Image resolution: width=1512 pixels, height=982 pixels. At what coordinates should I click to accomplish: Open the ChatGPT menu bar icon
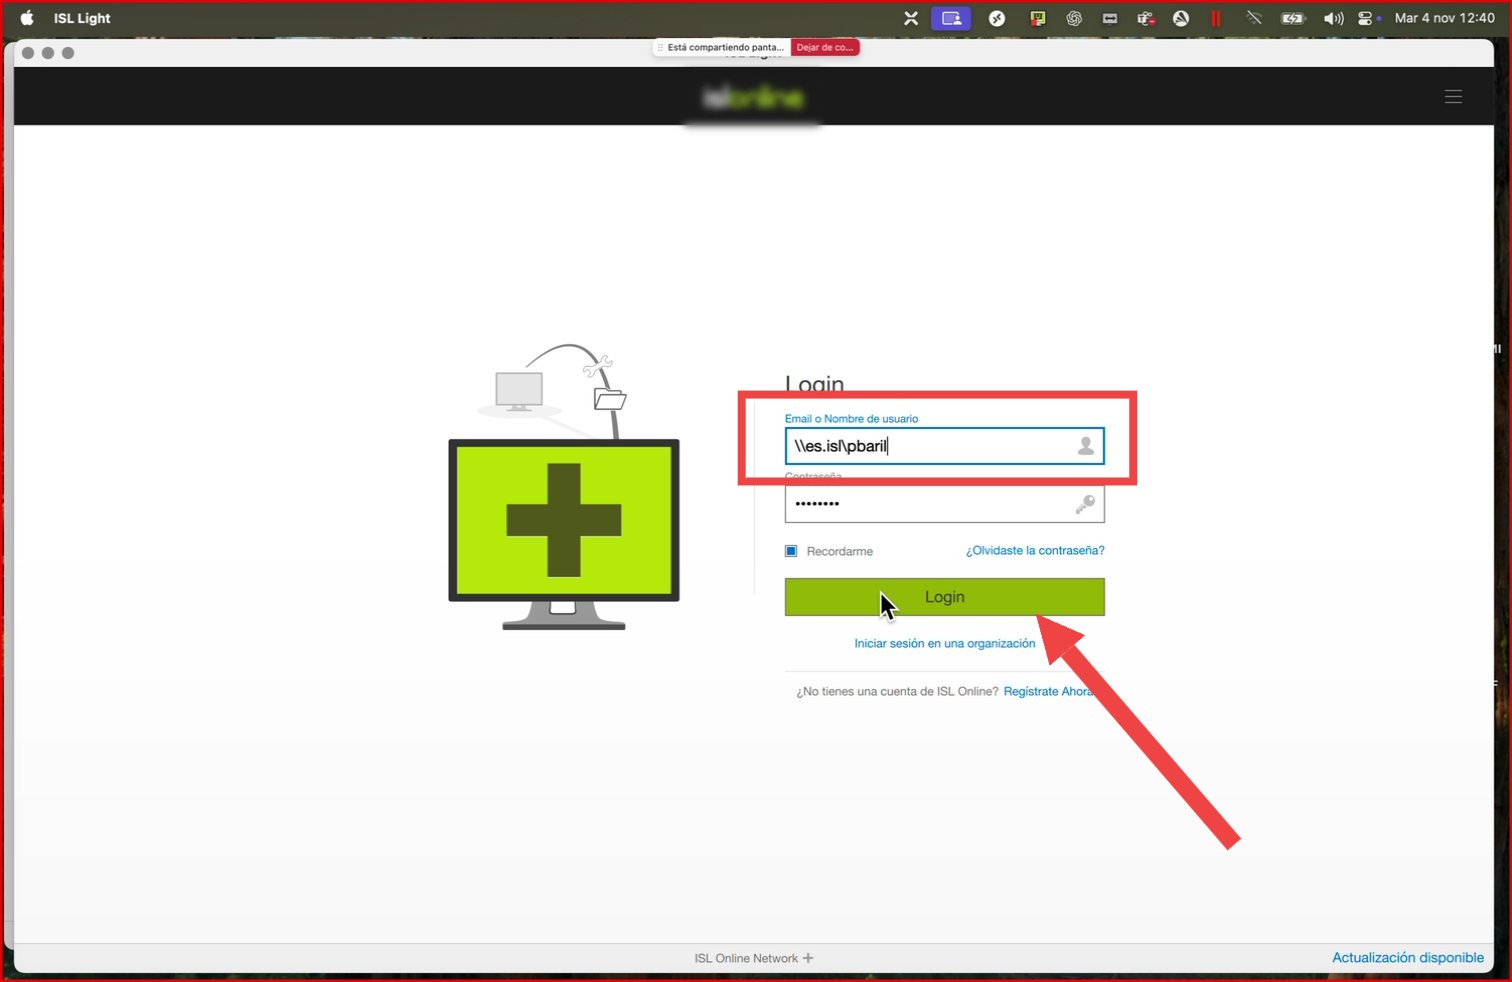pyautogui.click(x=1074, y=18)
